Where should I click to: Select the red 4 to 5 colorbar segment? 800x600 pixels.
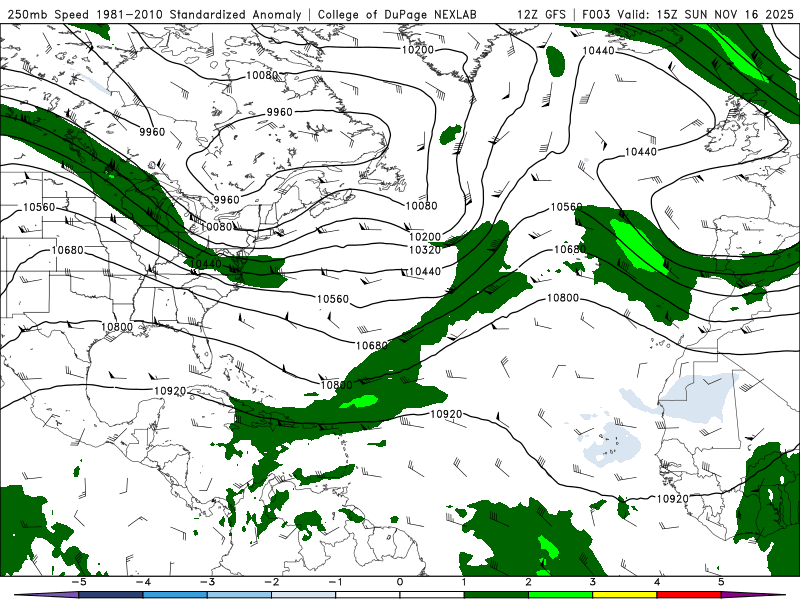coord(689,595)
